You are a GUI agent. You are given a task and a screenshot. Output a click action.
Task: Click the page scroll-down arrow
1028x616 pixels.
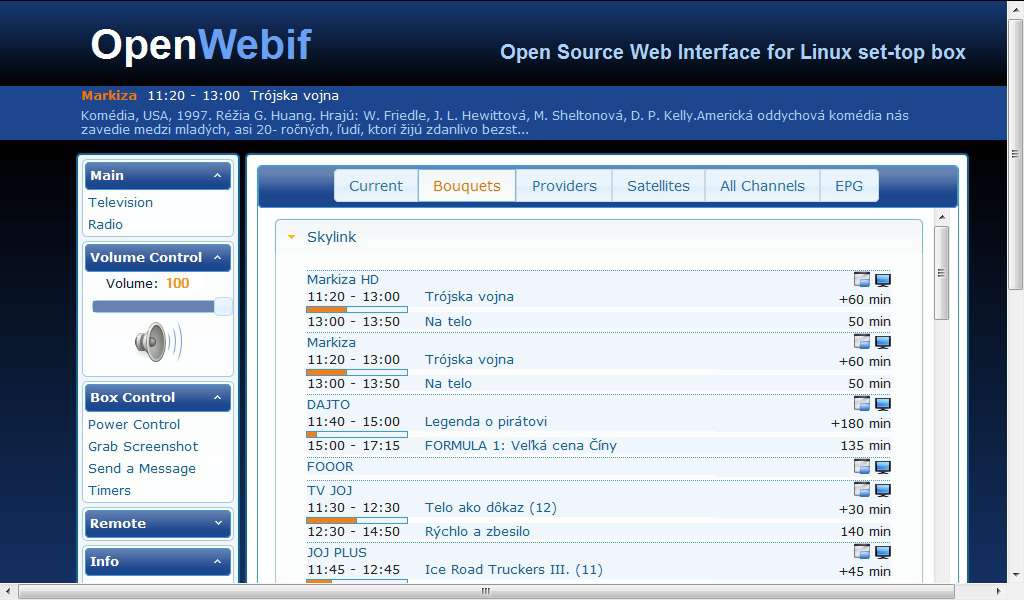pos(1016,575)
